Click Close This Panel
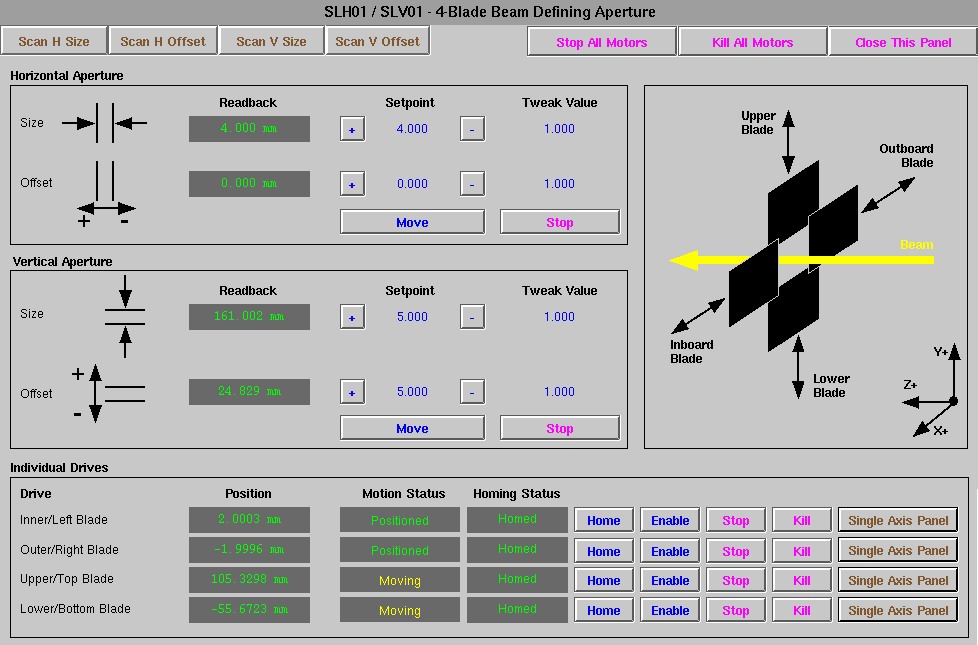 pos(903,42)
